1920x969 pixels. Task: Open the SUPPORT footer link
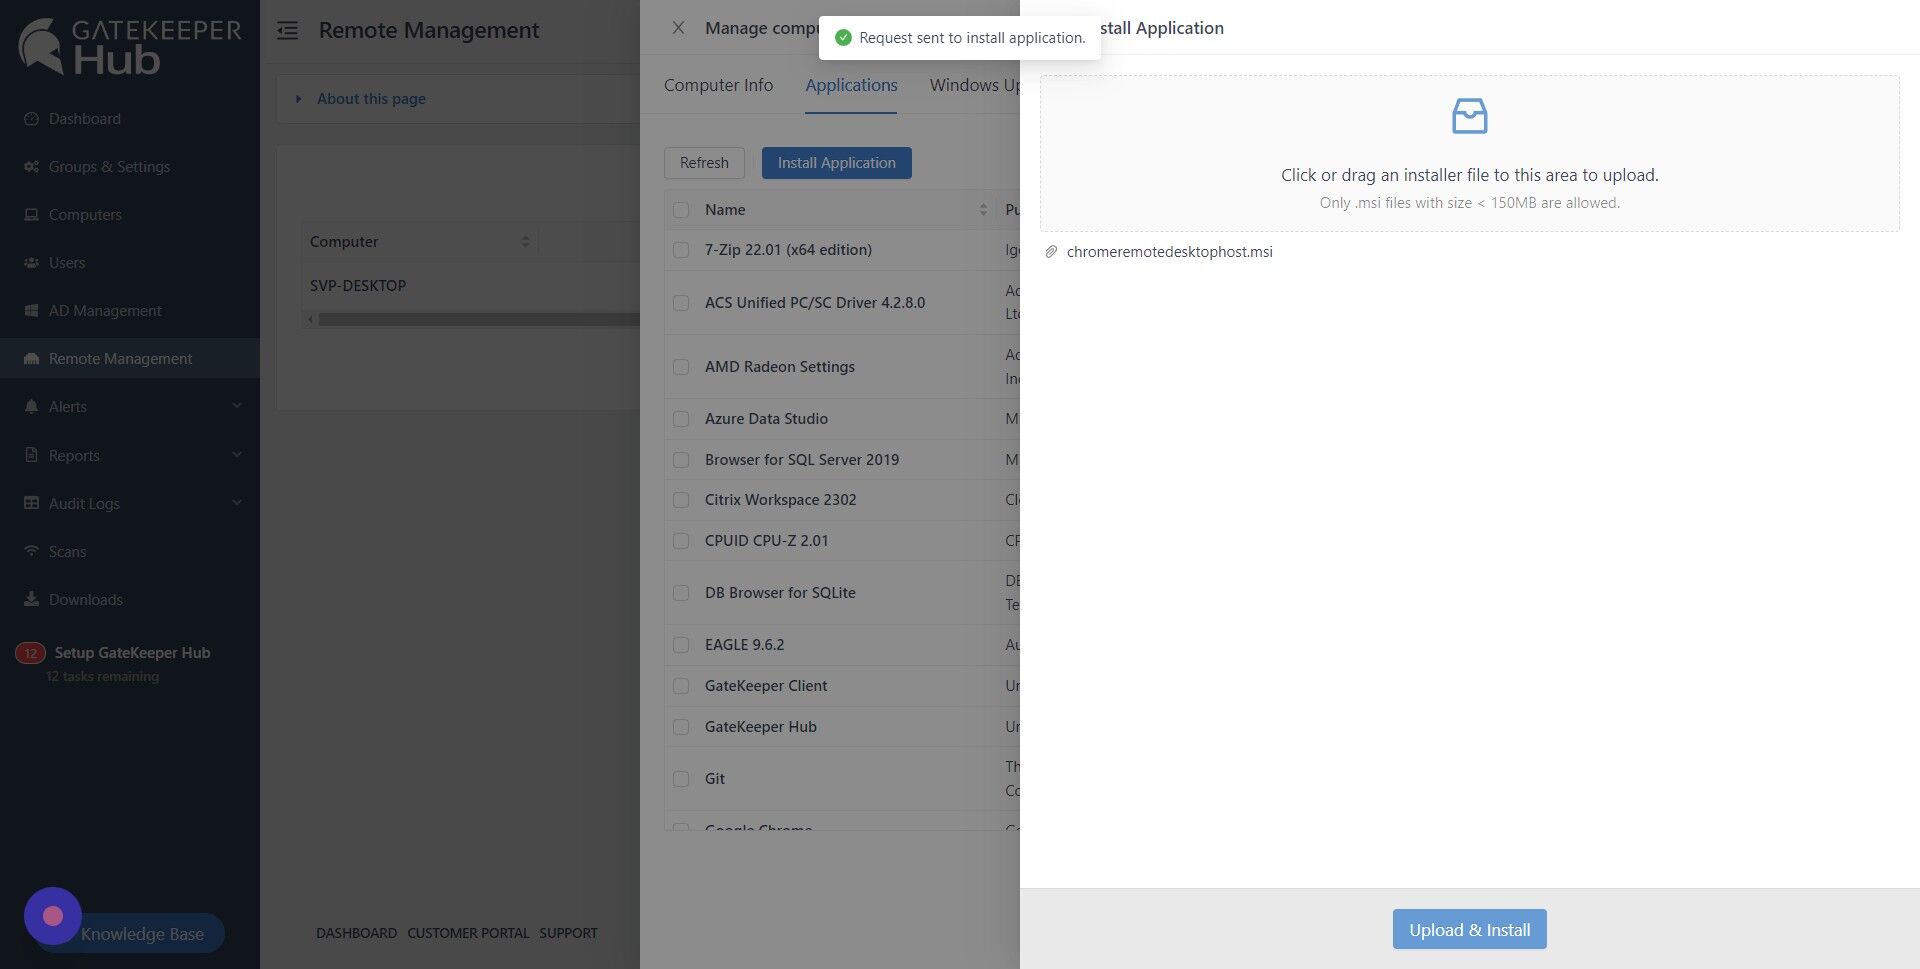click(568, 933)
